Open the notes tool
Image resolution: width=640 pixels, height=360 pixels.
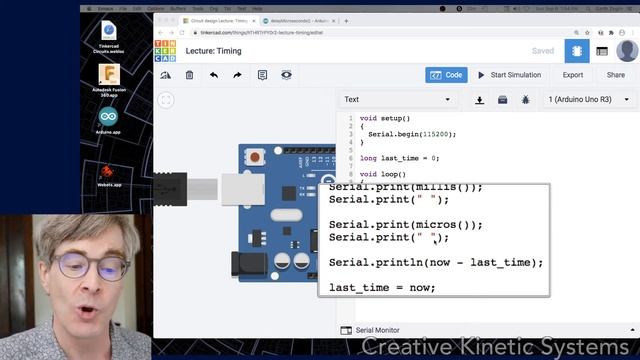pyautogui.click(x=262, y=75)
